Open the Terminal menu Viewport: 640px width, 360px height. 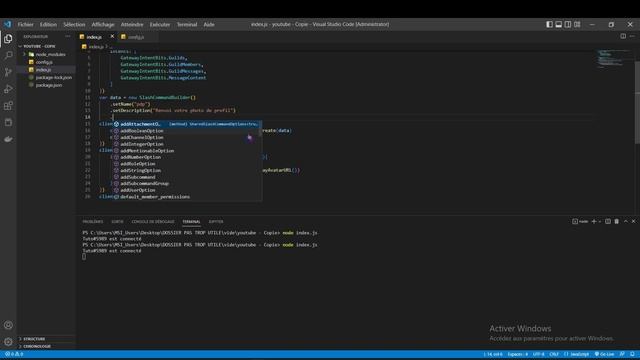(x=187, y=24)
